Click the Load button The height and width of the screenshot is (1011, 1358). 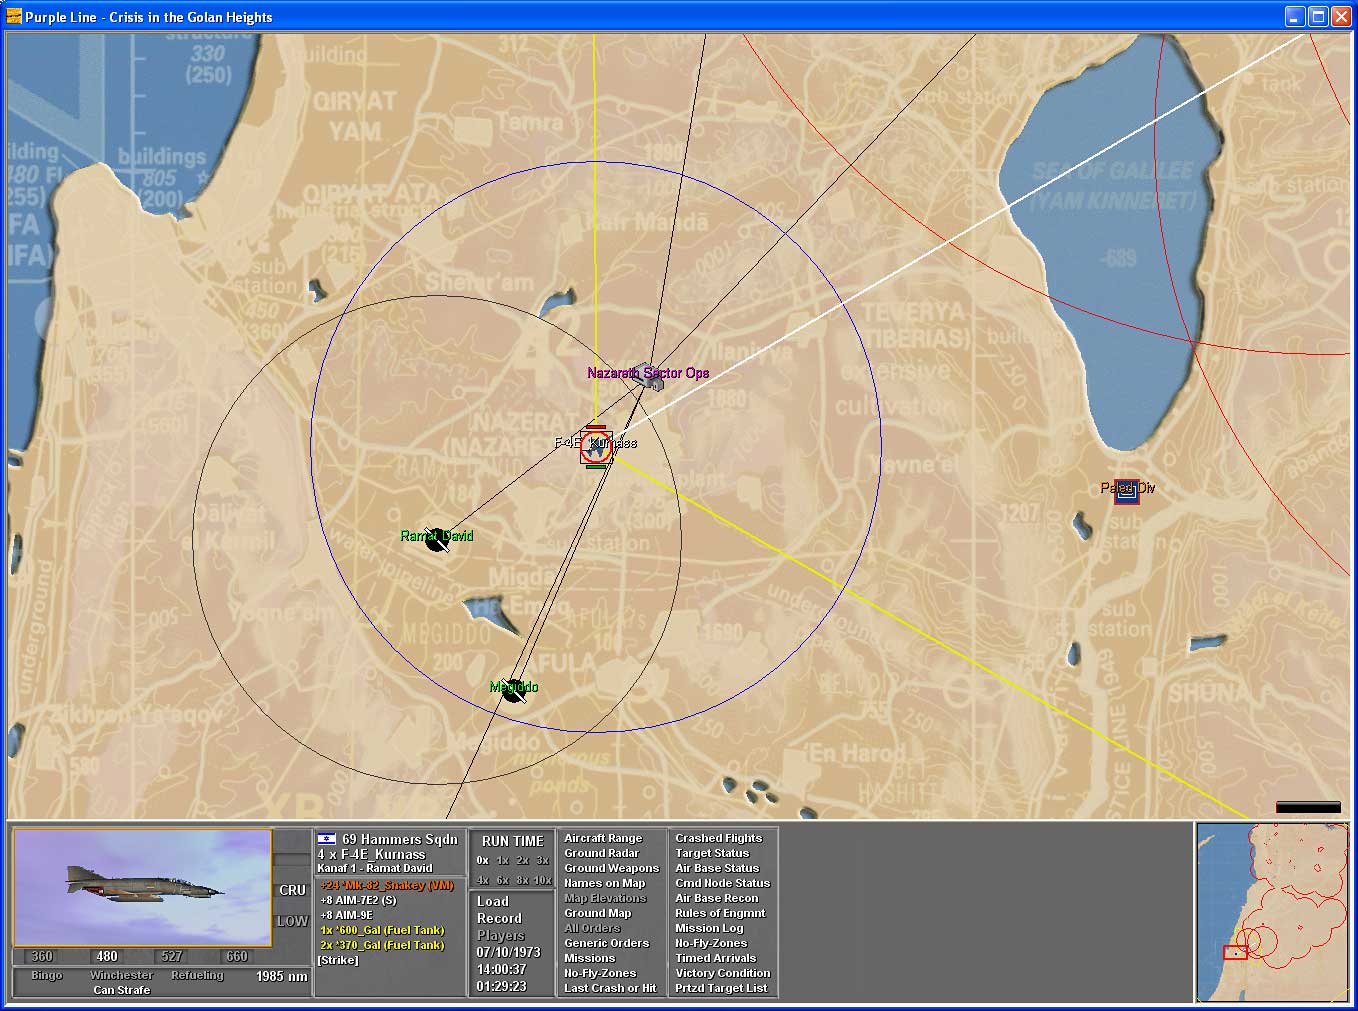coord(493,901)
